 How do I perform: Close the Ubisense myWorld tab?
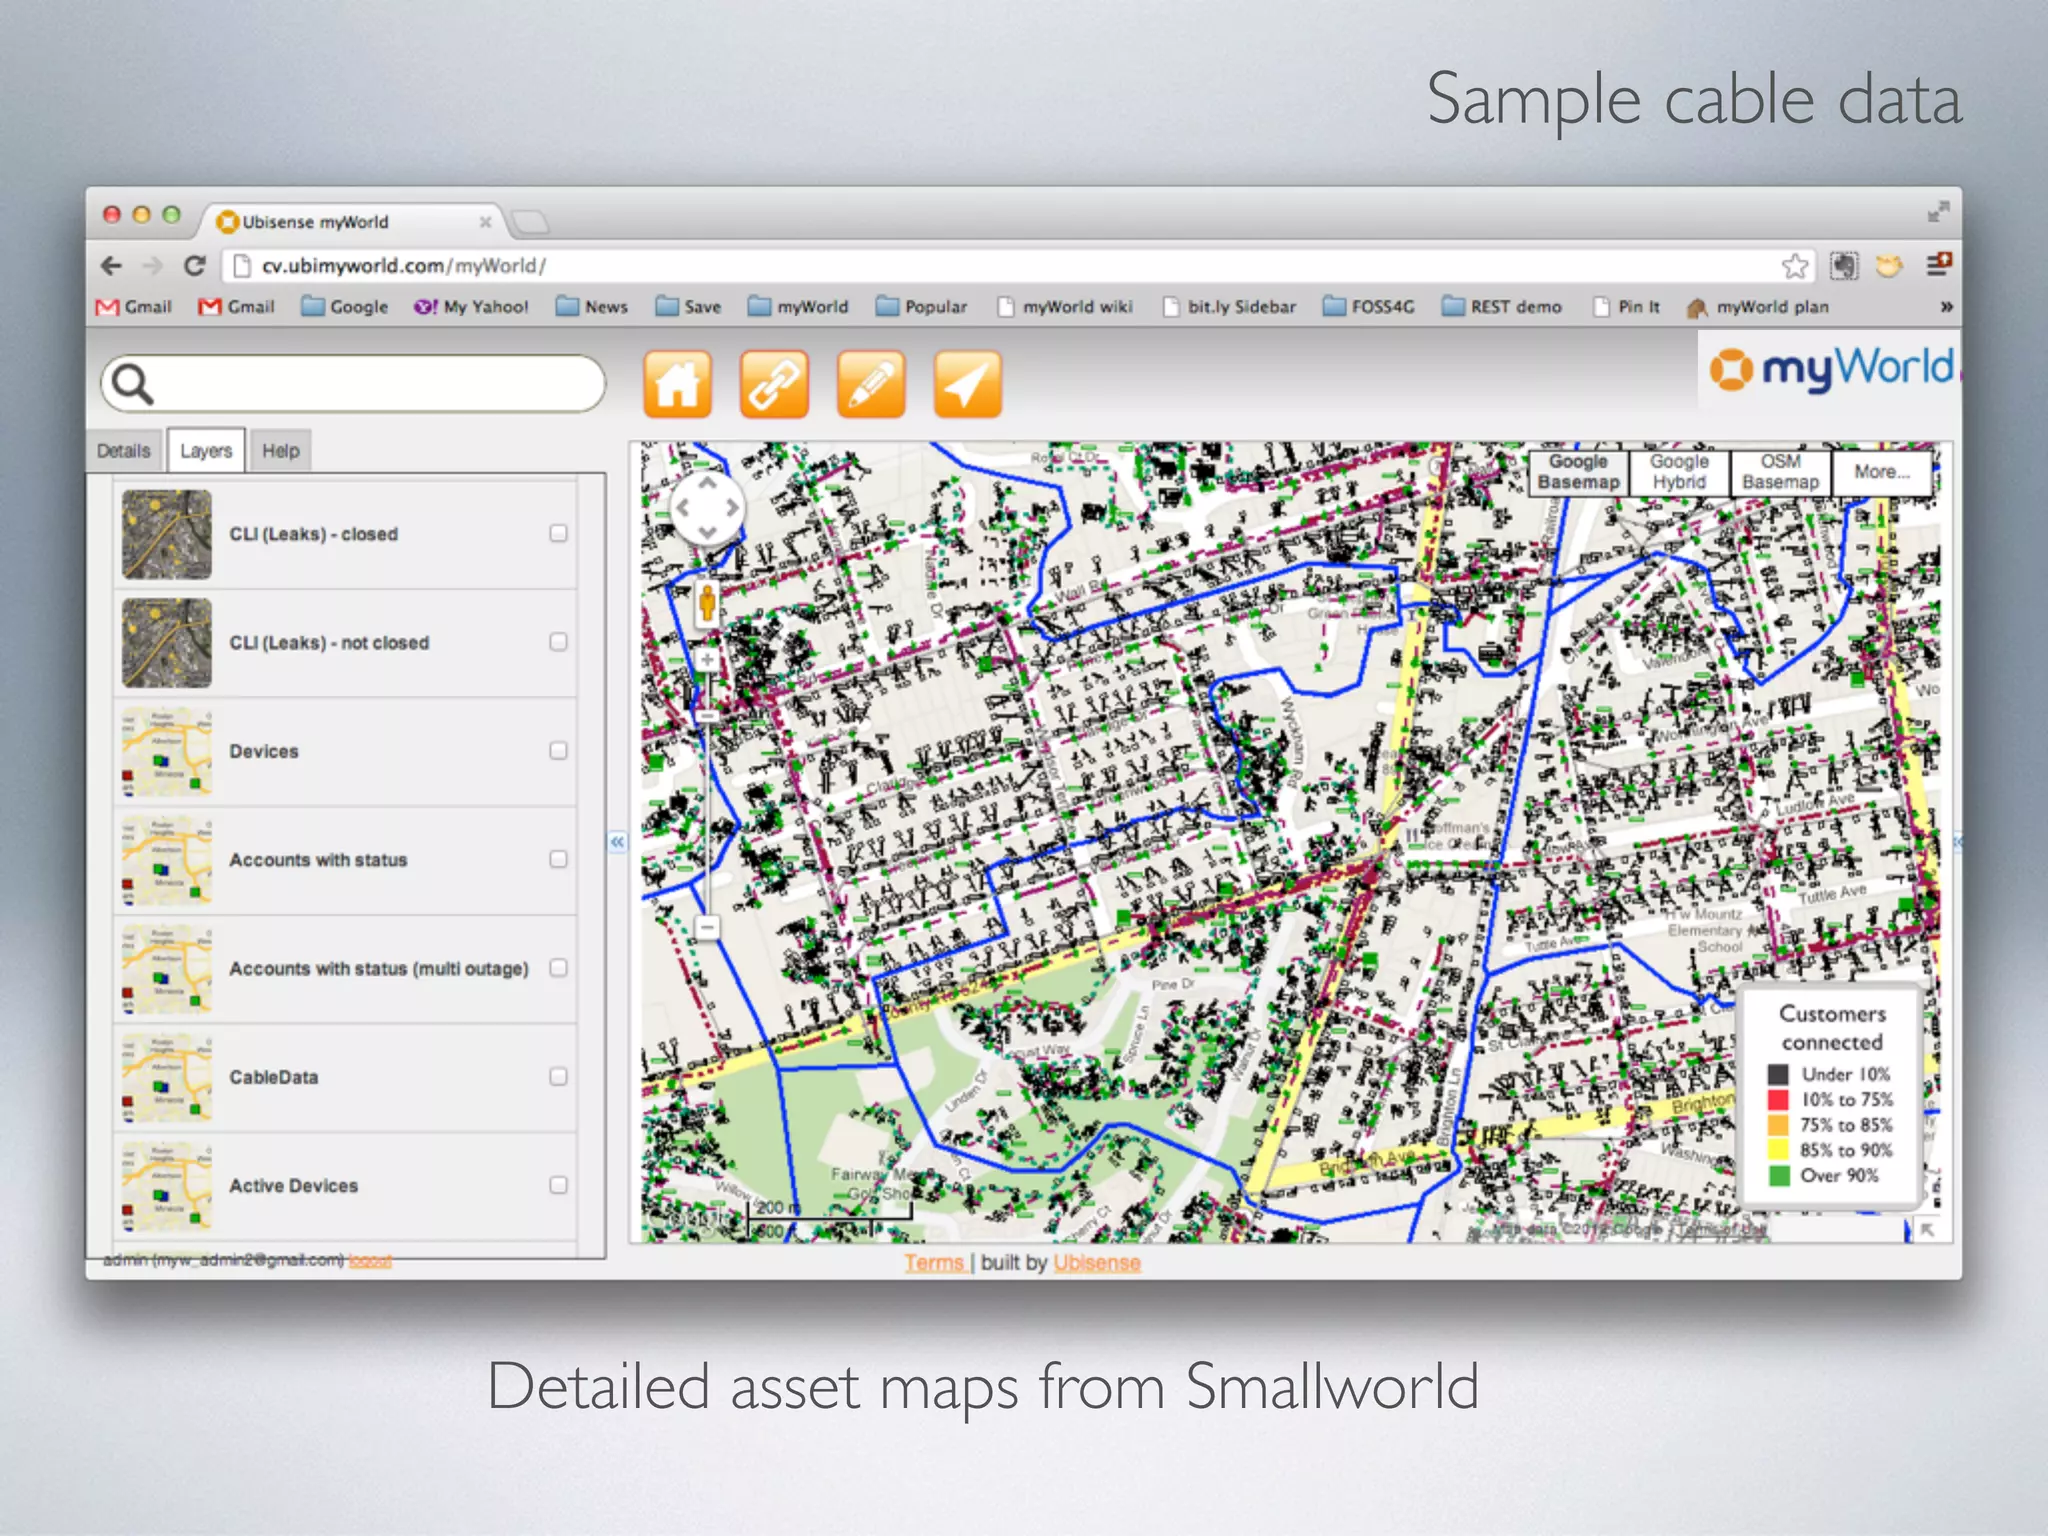(485, 221)
